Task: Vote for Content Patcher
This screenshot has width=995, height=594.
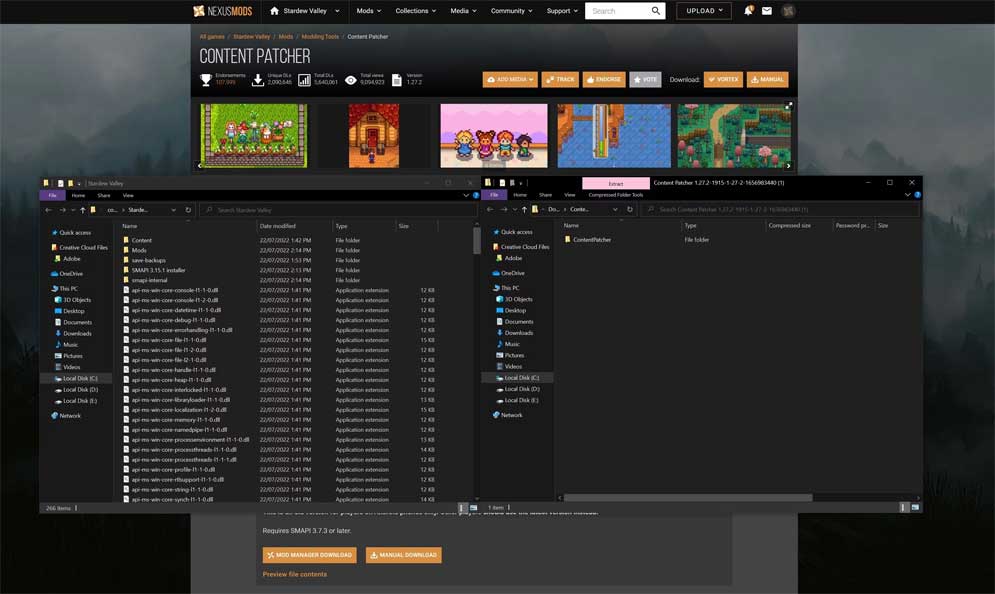Action: 646,79
